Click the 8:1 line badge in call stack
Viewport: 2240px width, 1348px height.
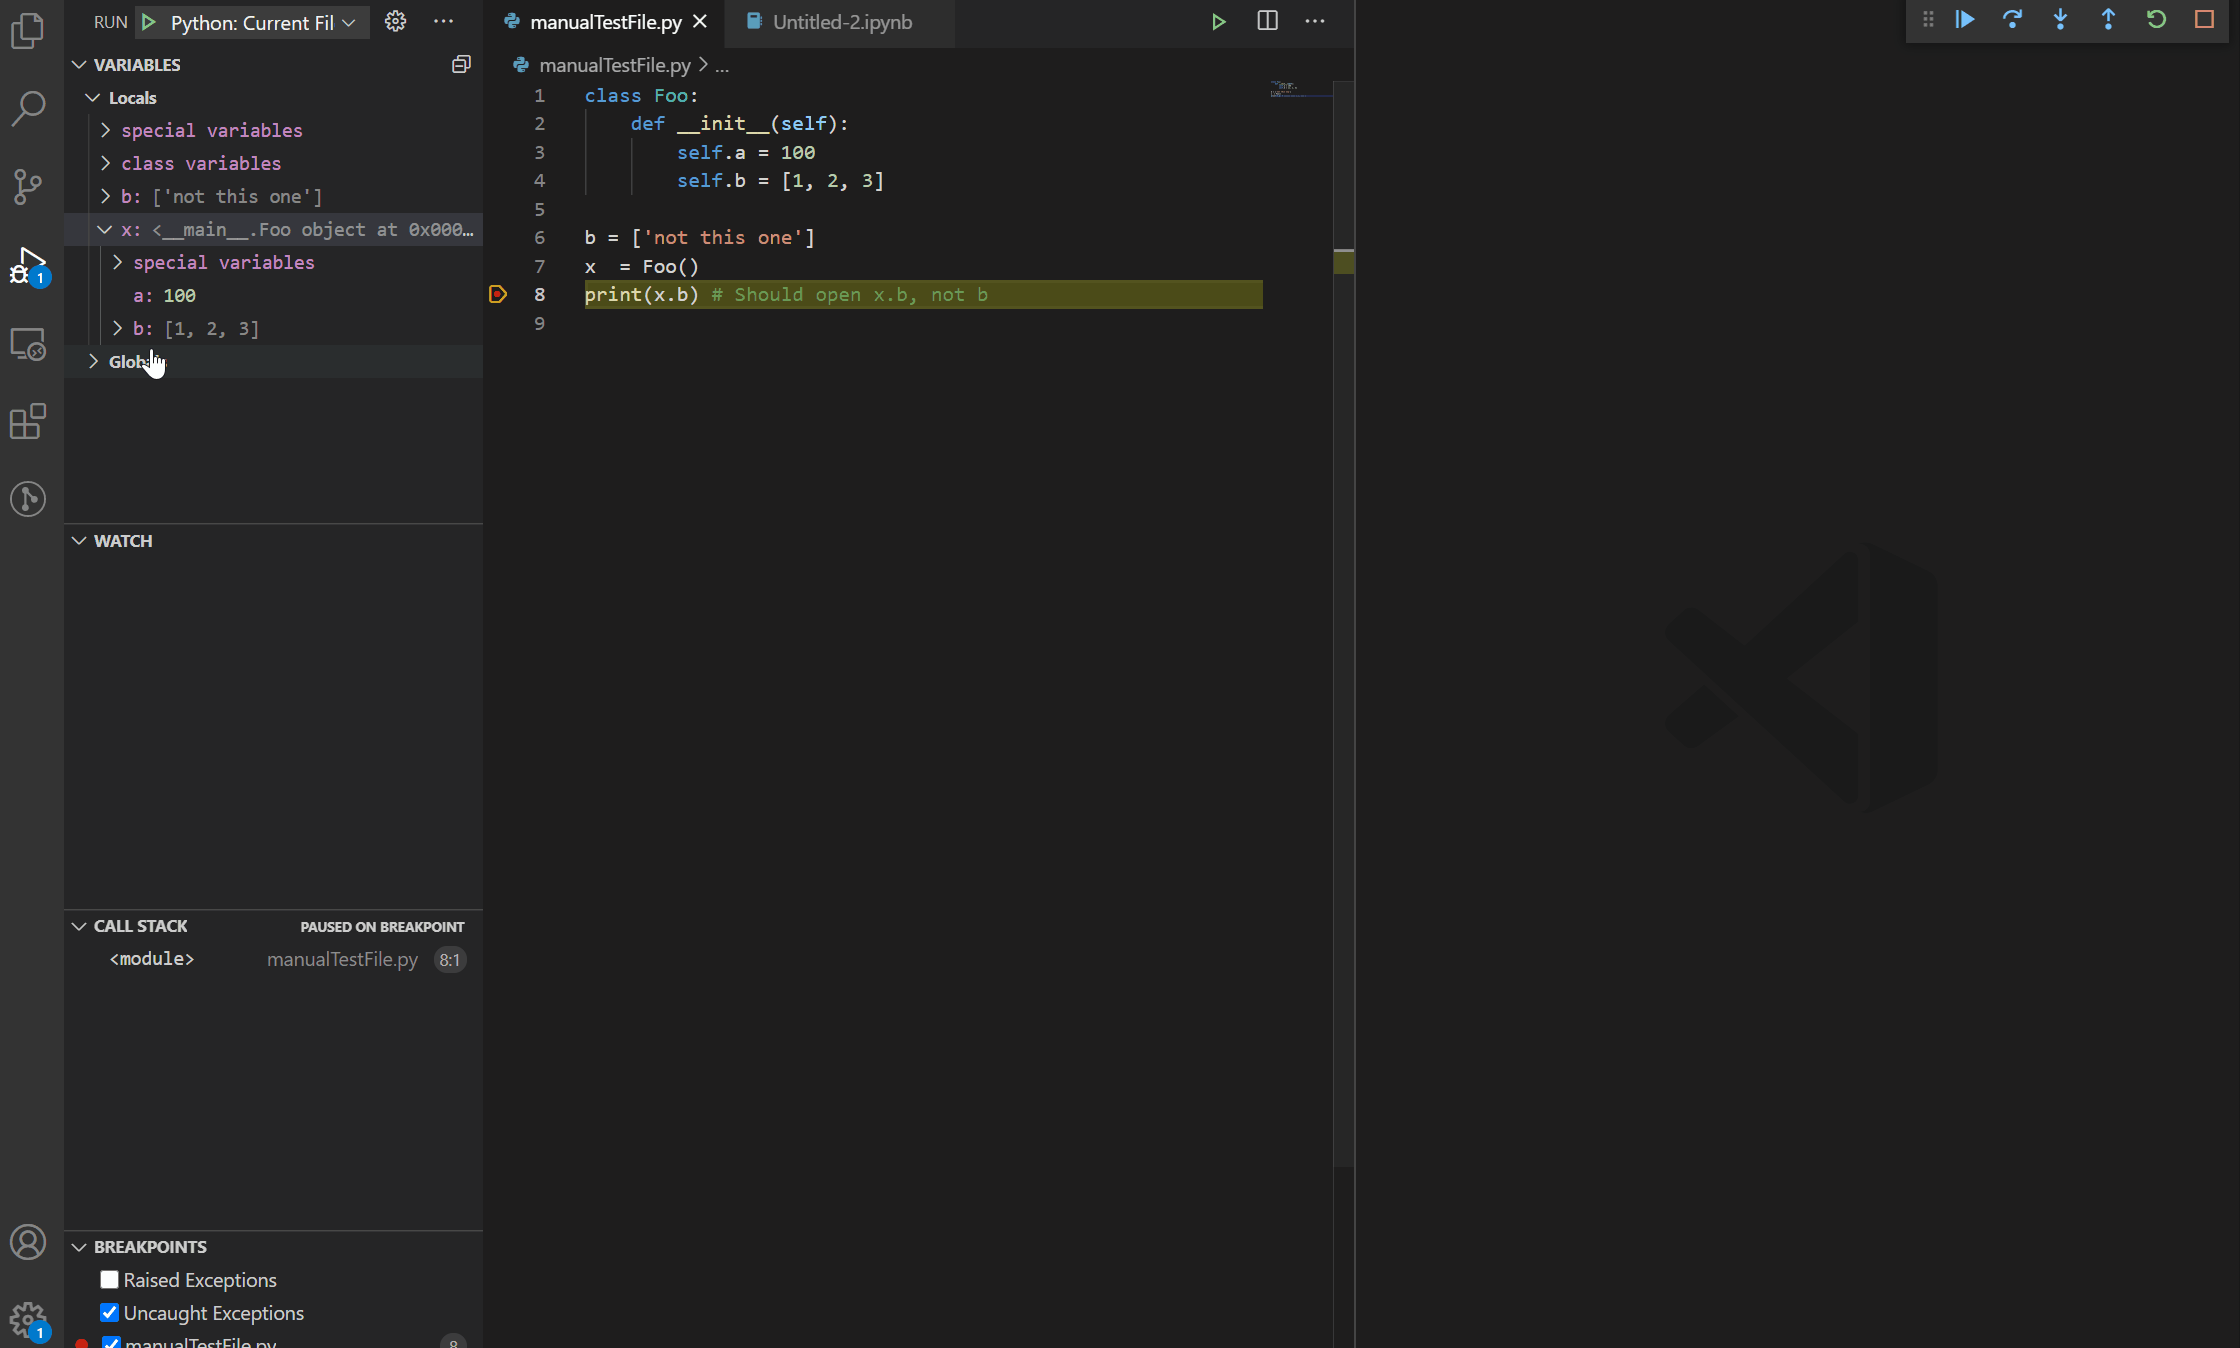click(x=450, y=959)
